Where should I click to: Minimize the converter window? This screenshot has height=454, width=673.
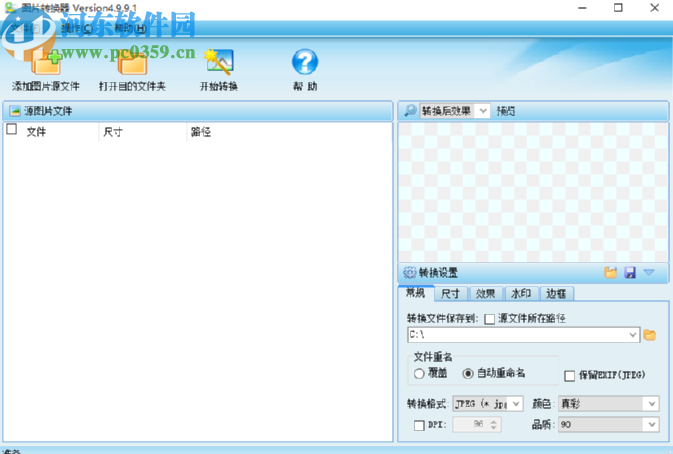coord(582,8)
